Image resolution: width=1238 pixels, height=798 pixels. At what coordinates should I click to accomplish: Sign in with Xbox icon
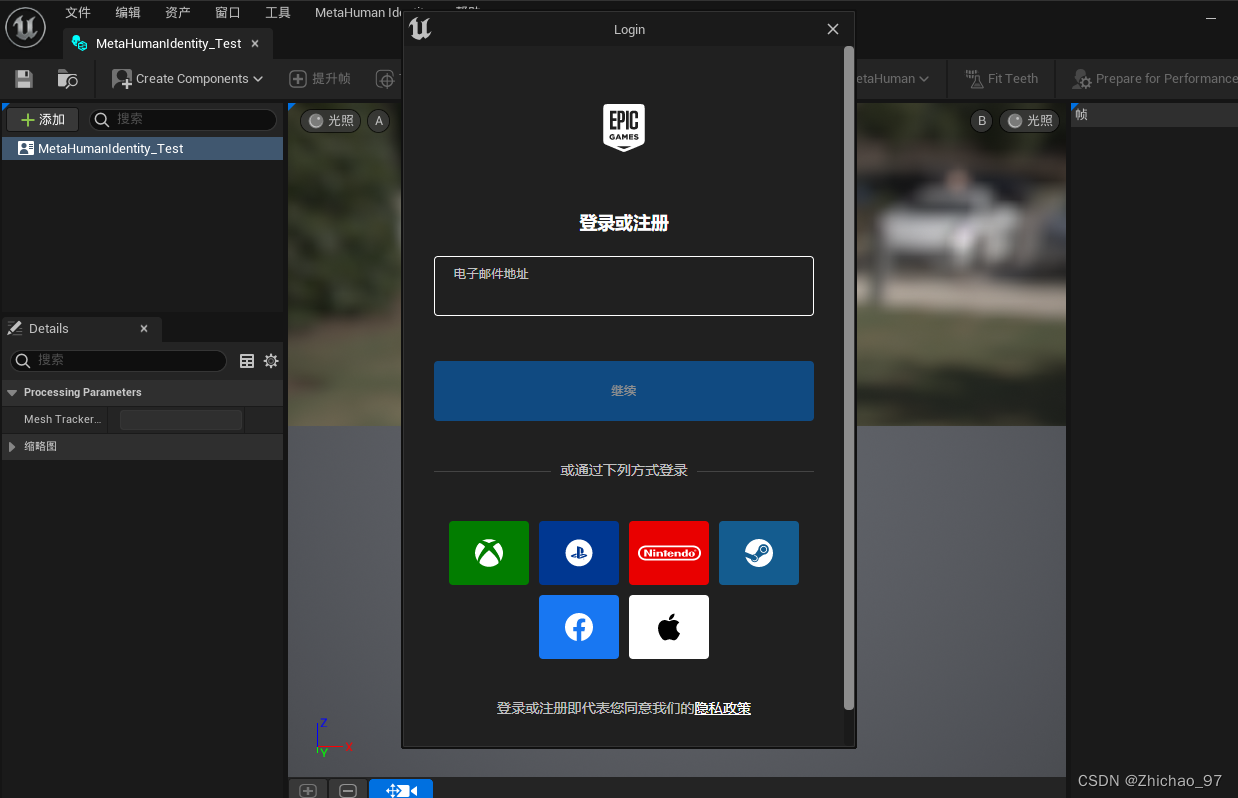point(489,553)
